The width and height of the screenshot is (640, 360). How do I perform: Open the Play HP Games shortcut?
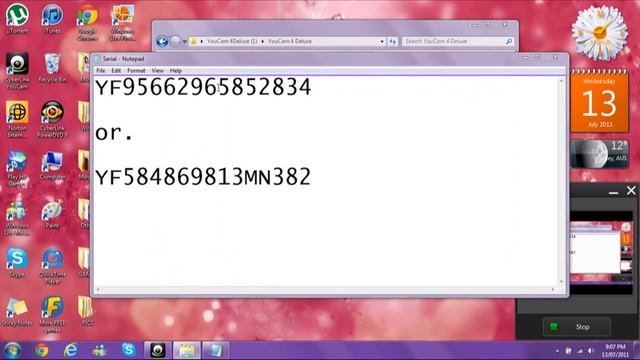pyautogui.click(x=17, y=168)
